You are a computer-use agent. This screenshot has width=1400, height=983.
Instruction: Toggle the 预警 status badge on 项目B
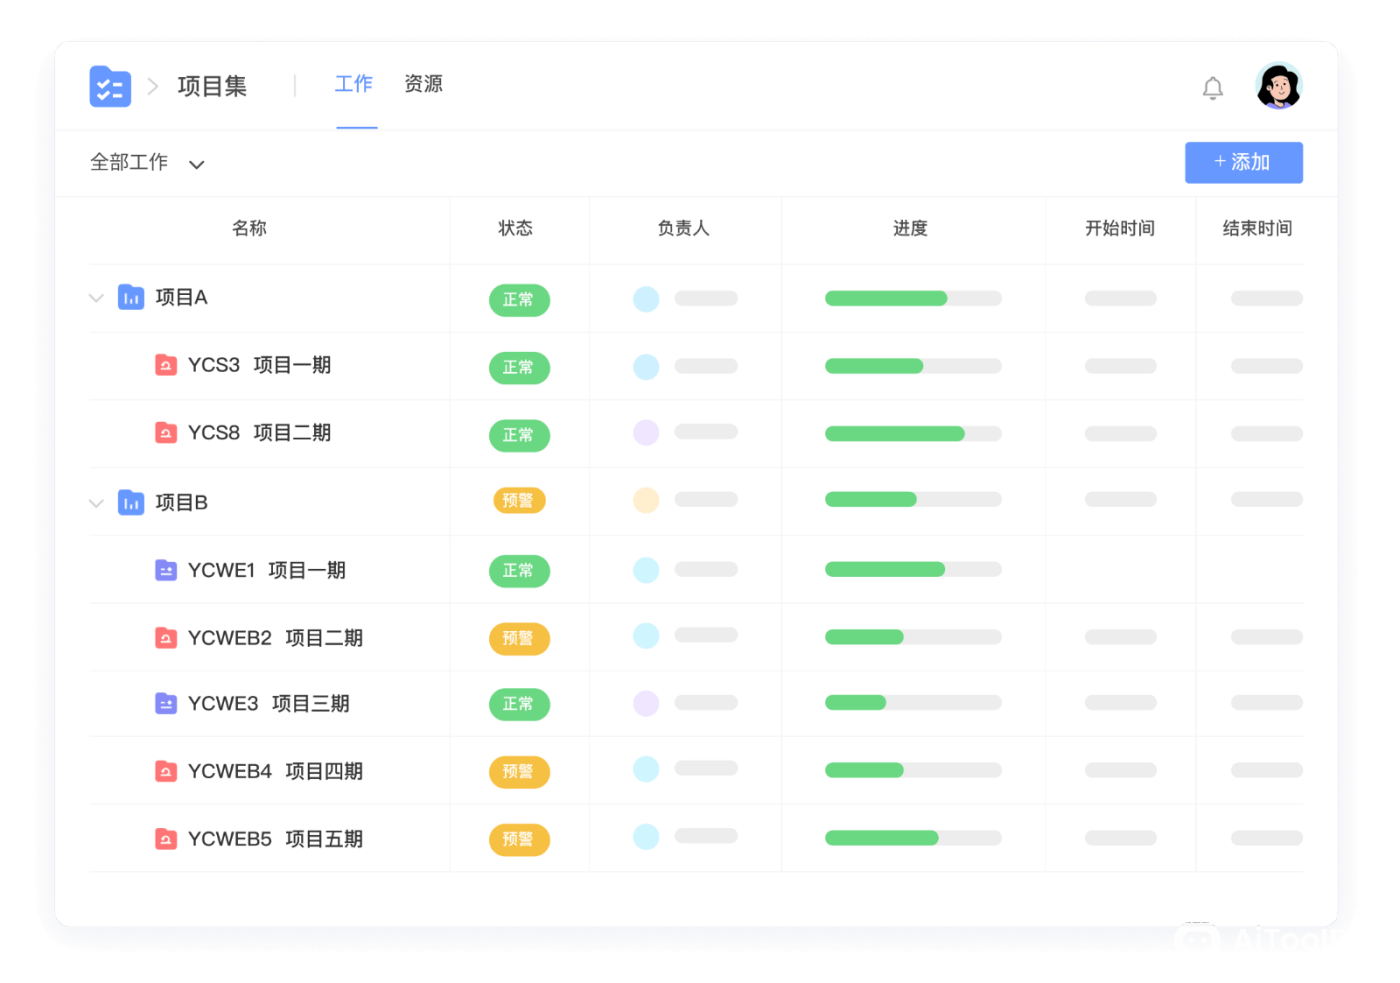click(x=519, y=500)
